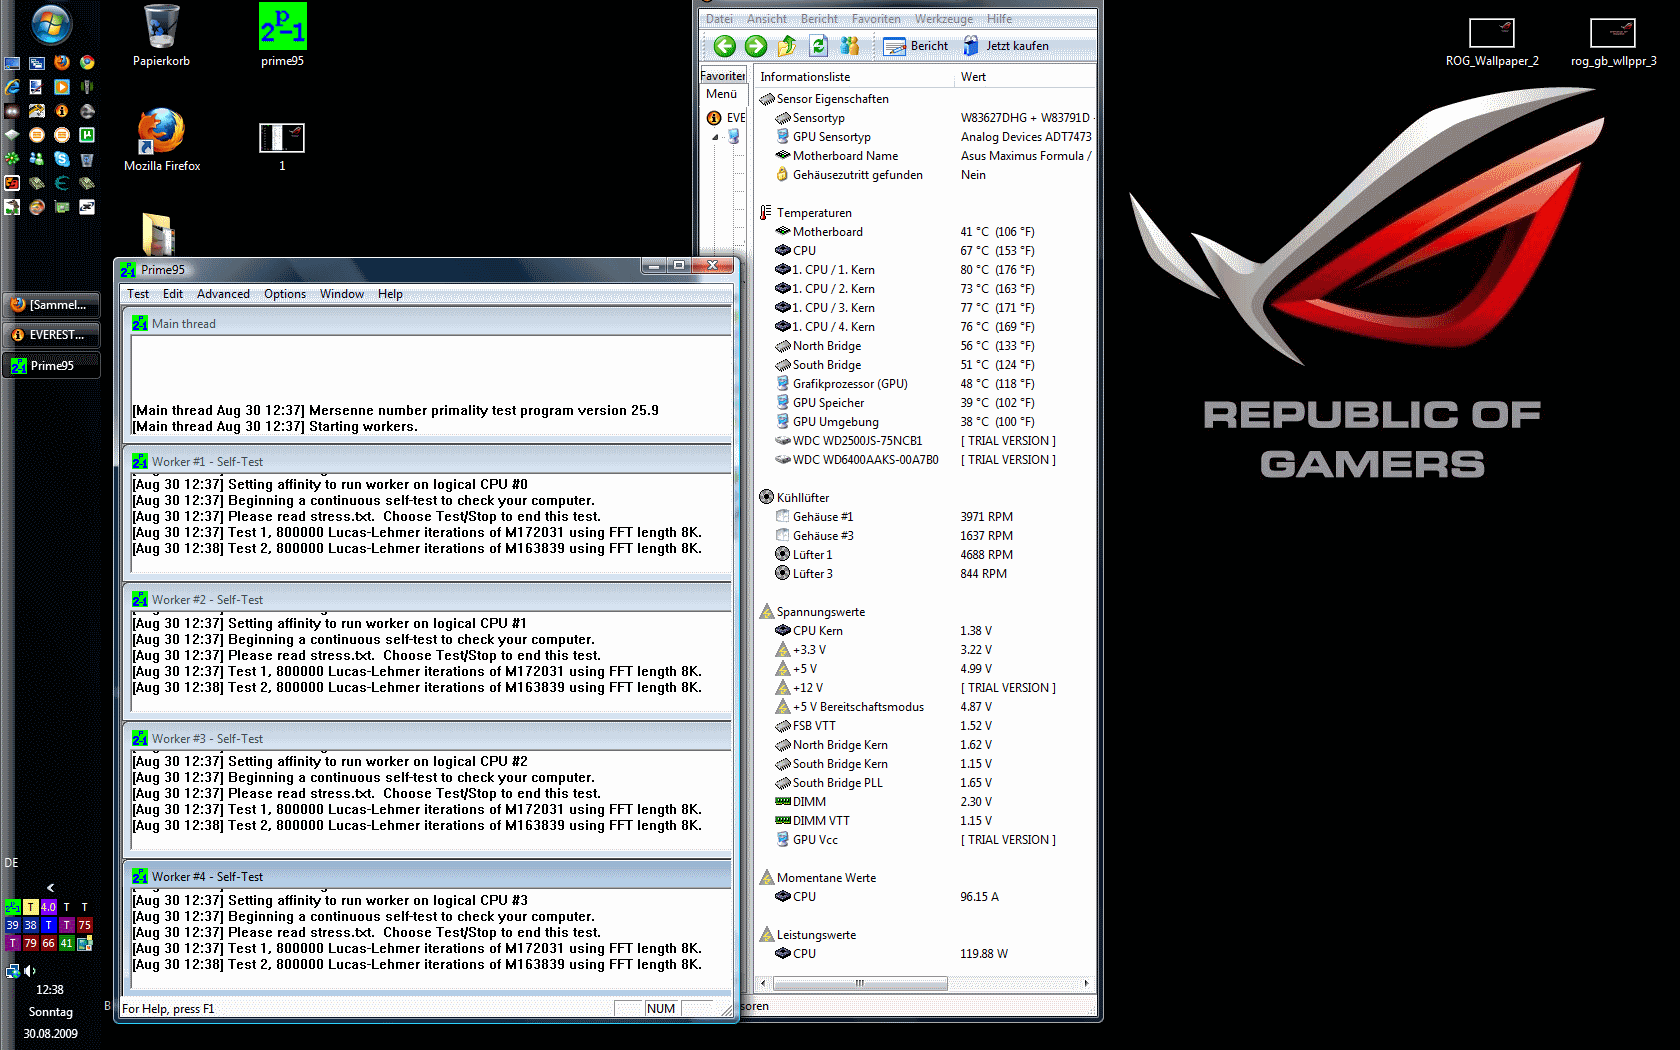Select the rog_gb_wllppr_3 desktop file

[x=1613, y=43]
